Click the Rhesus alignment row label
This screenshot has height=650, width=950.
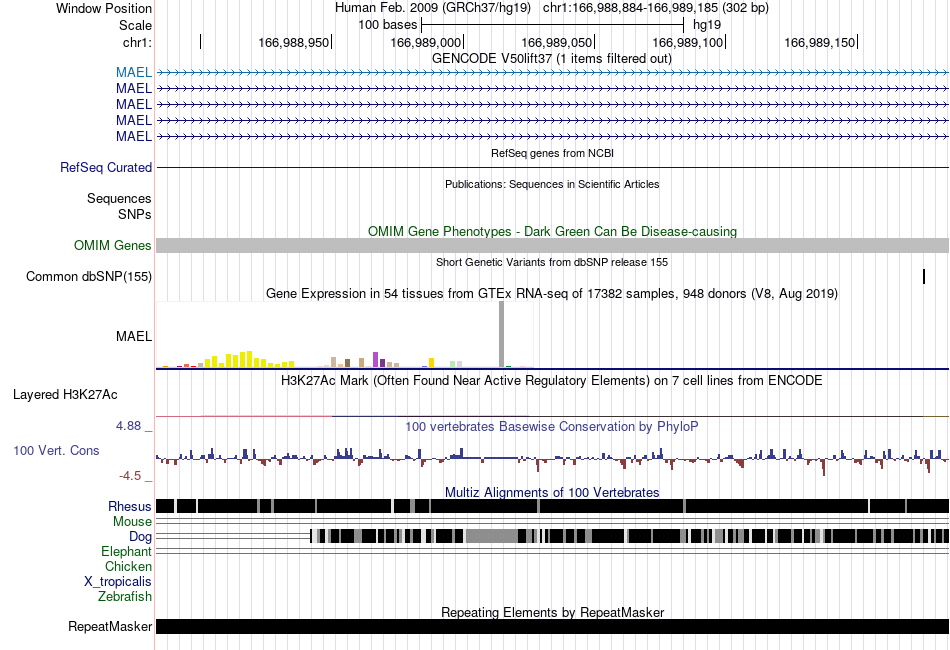pyautogui.click(x=130, y=506)
